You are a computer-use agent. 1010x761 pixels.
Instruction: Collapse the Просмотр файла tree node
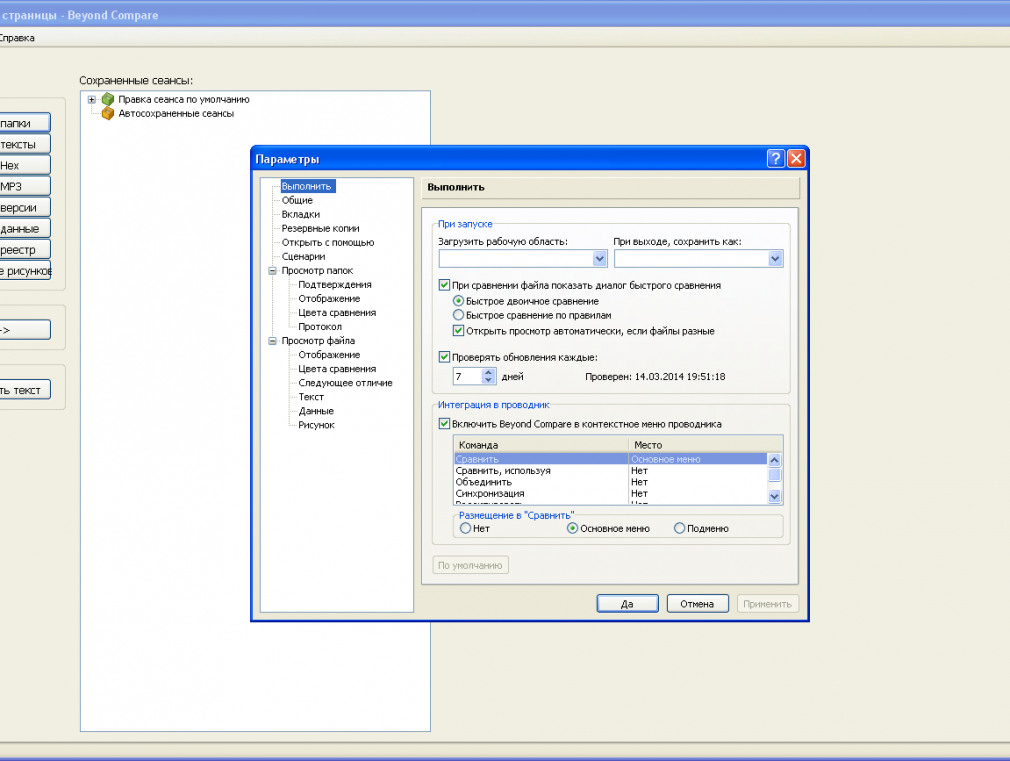pos(272,341)
